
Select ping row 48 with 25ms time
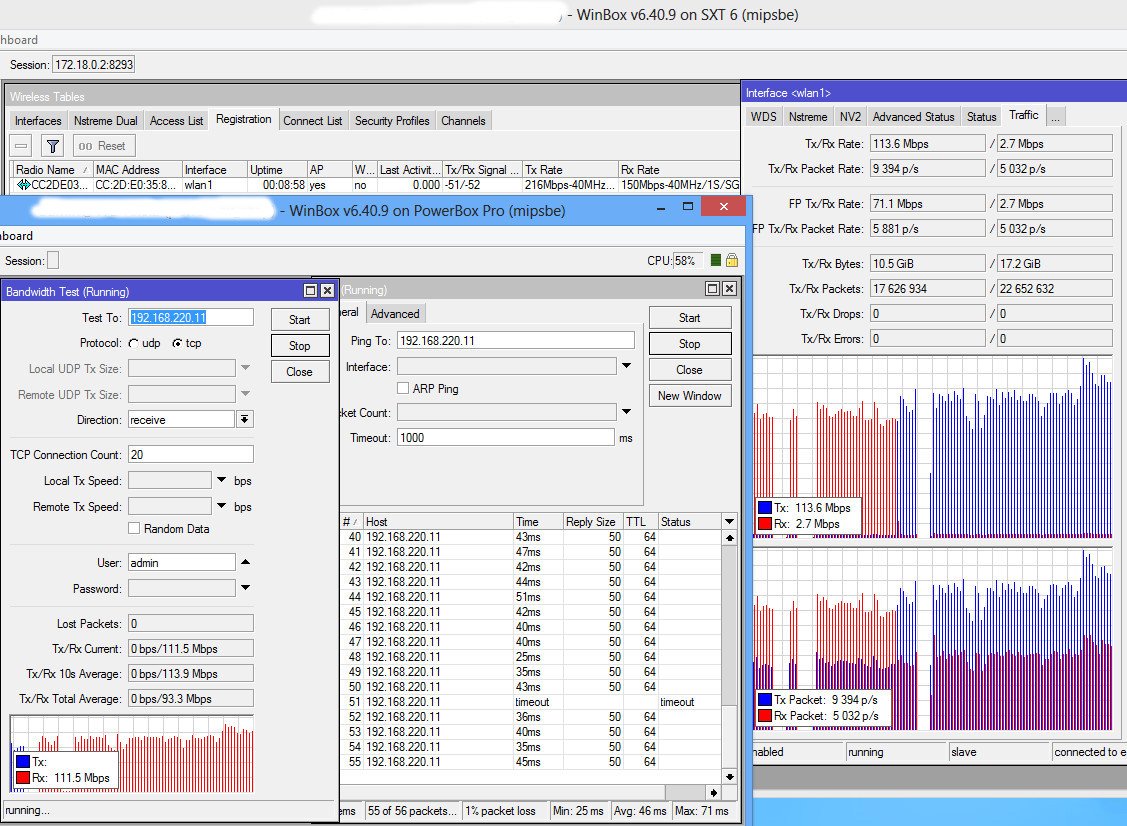click(532, 656)
